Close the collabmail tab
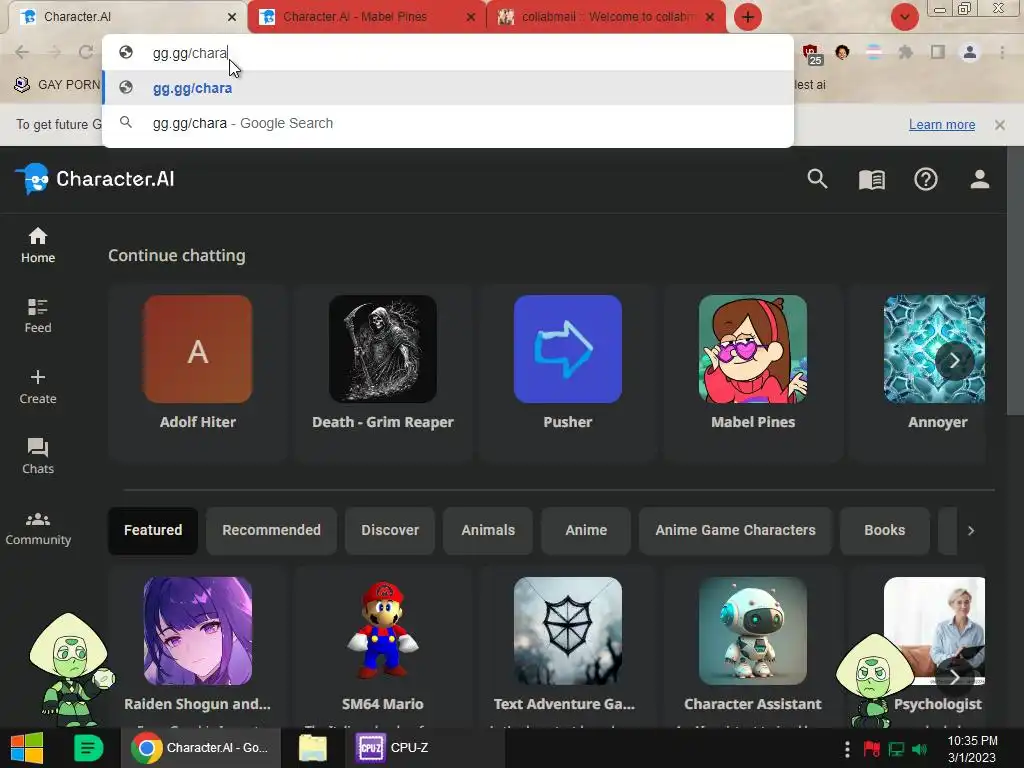The height and width of the screenshot is (768, 1024). (x=710, y=18)
